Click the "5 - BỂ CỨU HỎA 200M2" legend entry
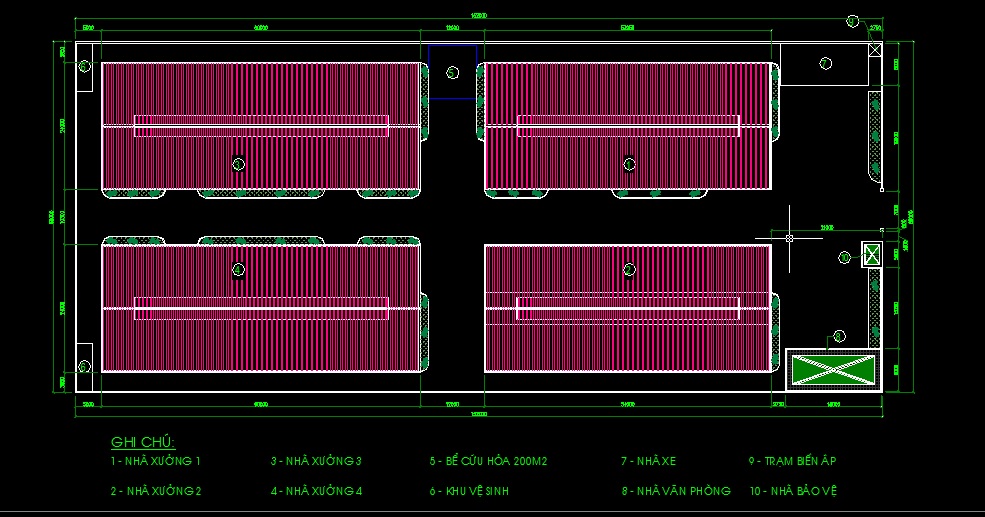Viewport: 985px width, 517px height. point(489,462)
